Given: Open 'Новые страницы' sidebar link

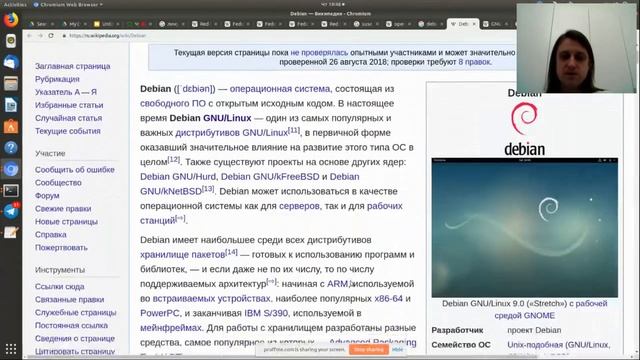Looking at the screenshot, I should pyautogui.click(x=66, y=222).
